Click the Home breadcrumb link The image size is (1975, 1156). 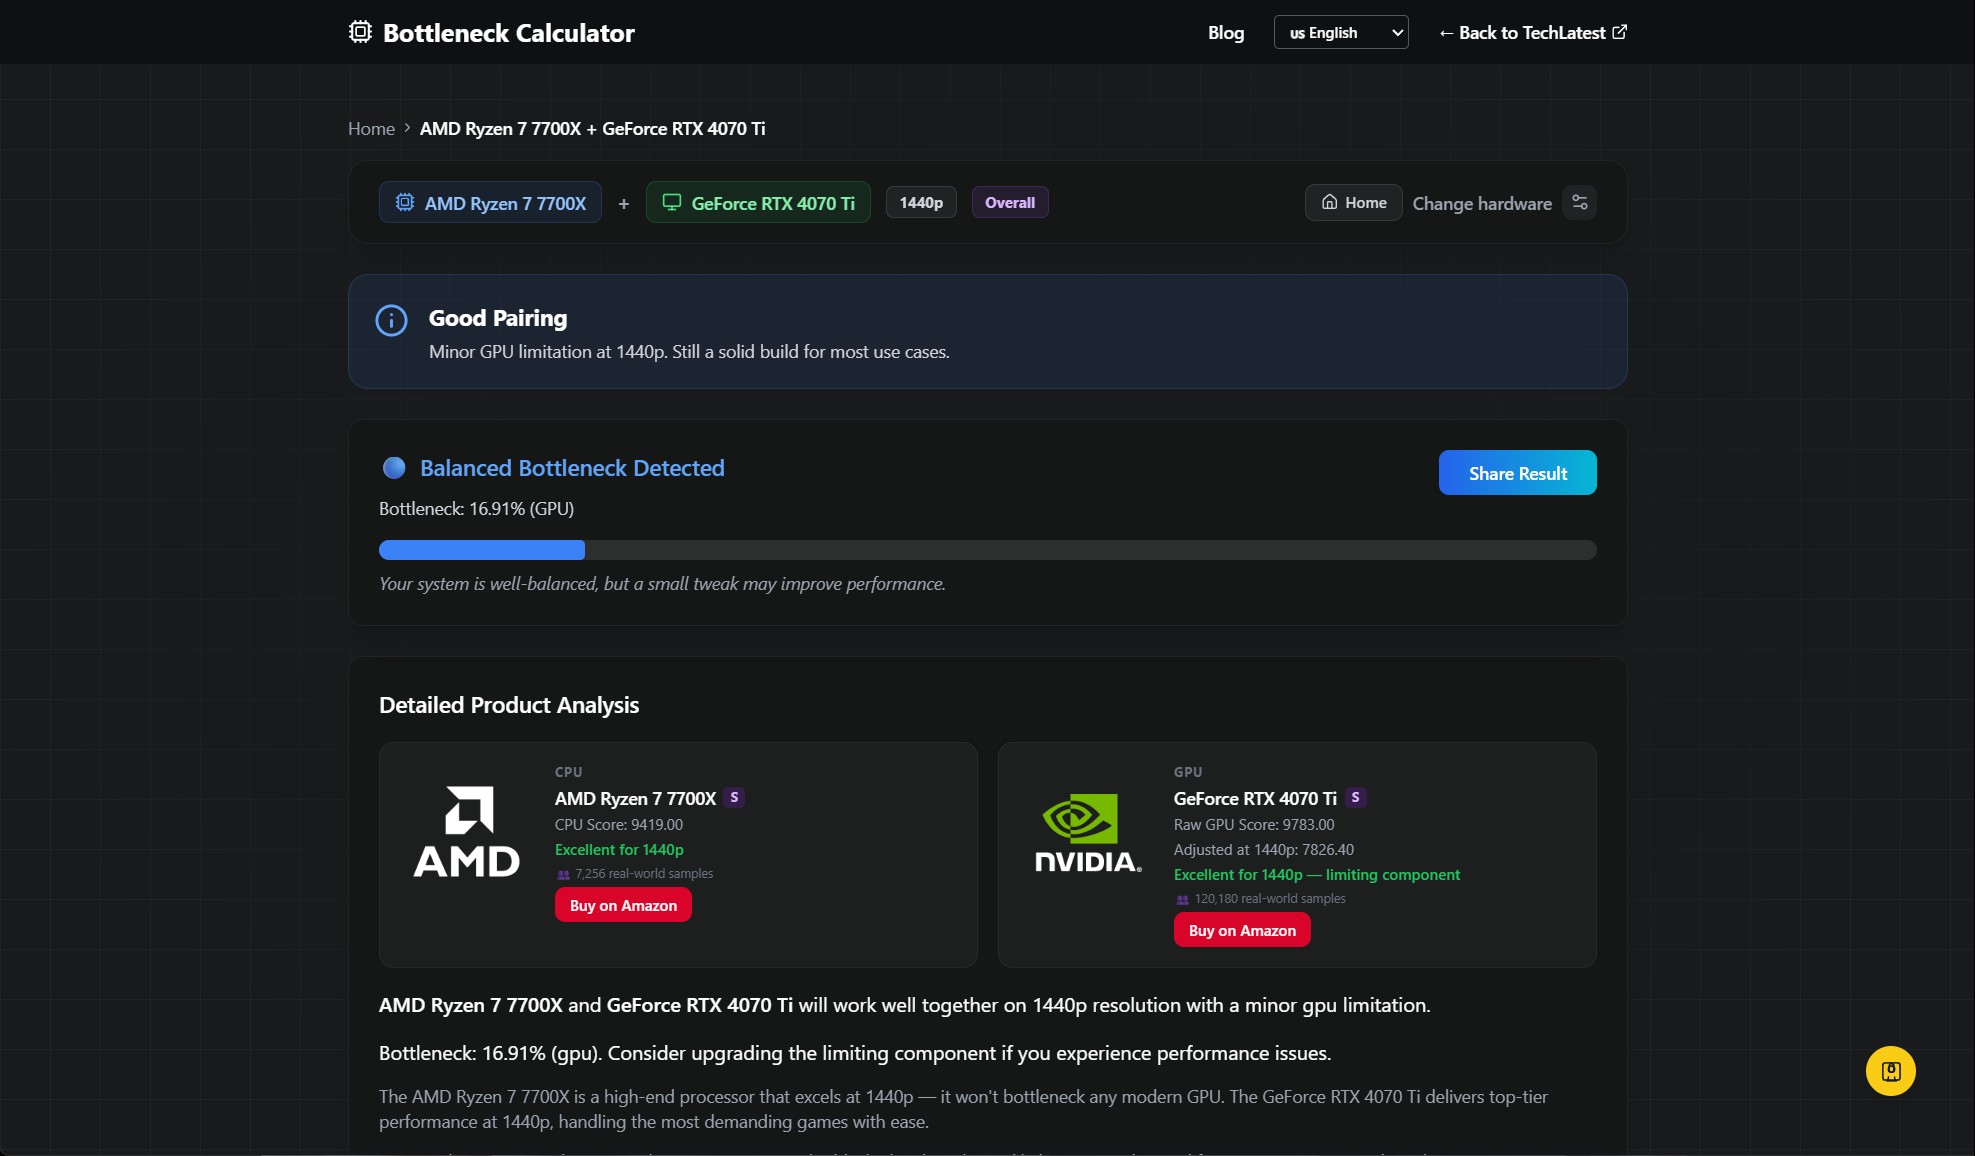371,129
